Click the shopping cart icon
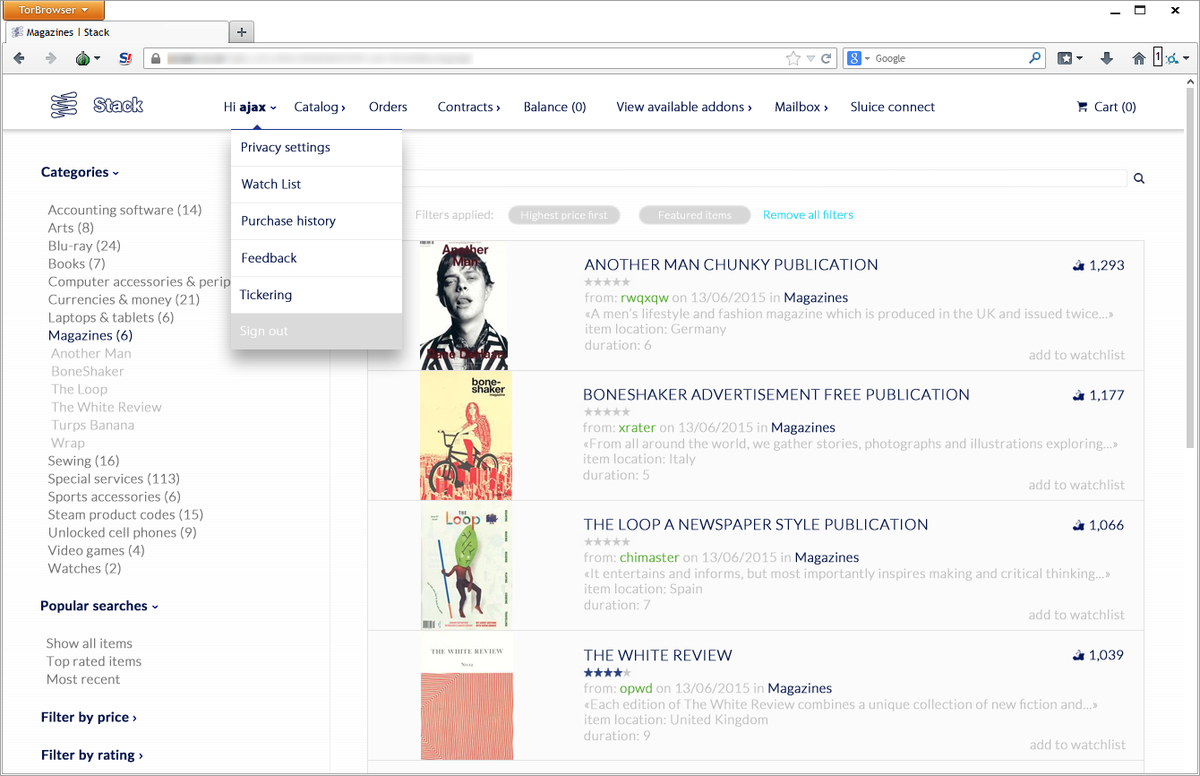The height and width of the screenshot is (776, 1200). click(x=1082, y=106)
